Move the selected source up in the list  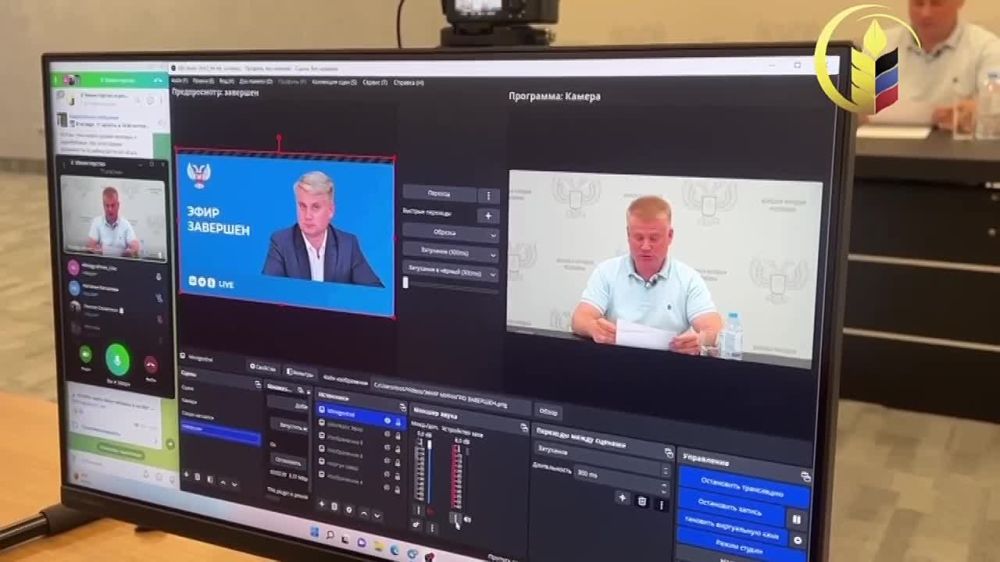click(364, 512)
